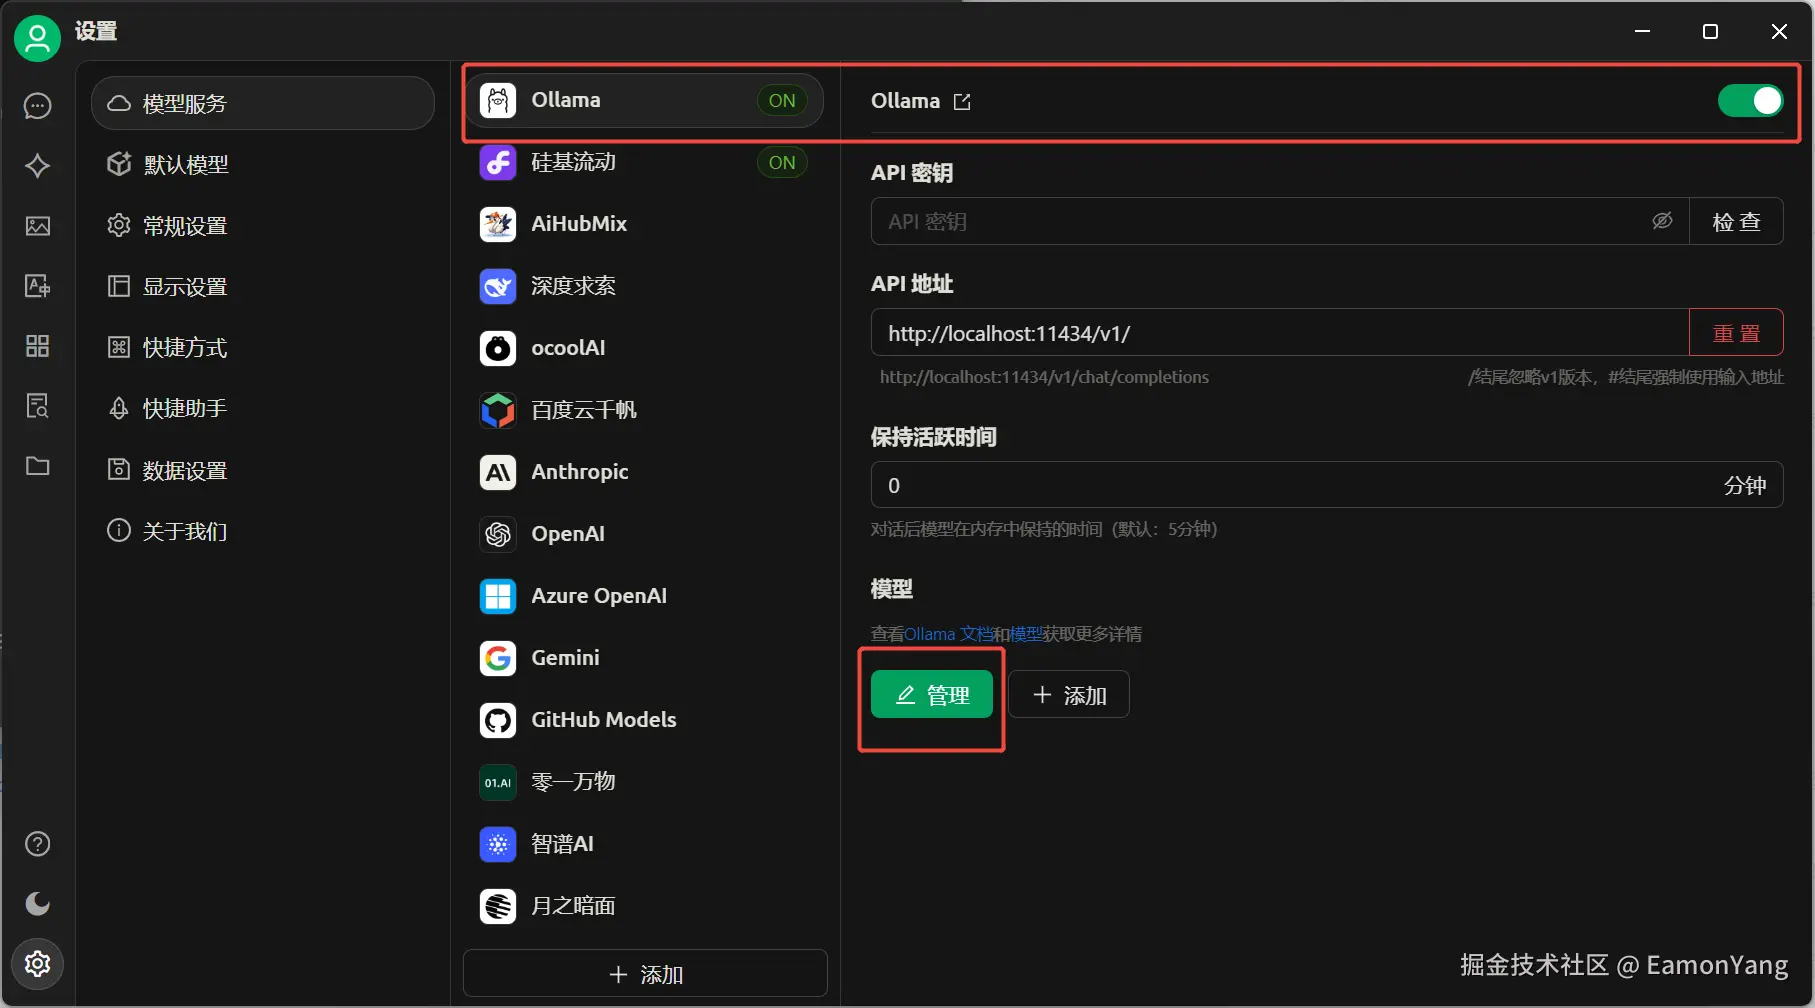Select the 深度求索 provider

pos(645,286)
